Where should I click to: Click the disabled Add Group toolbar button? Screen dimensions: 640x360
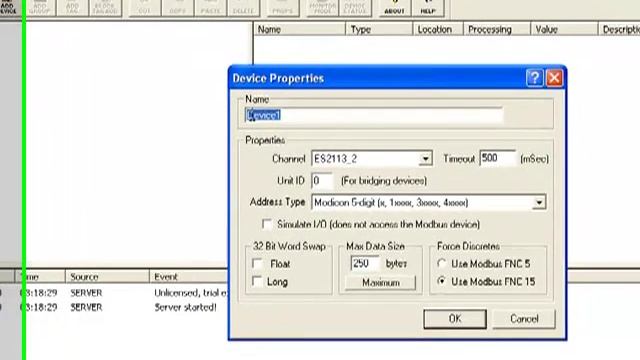pos(40,8)
